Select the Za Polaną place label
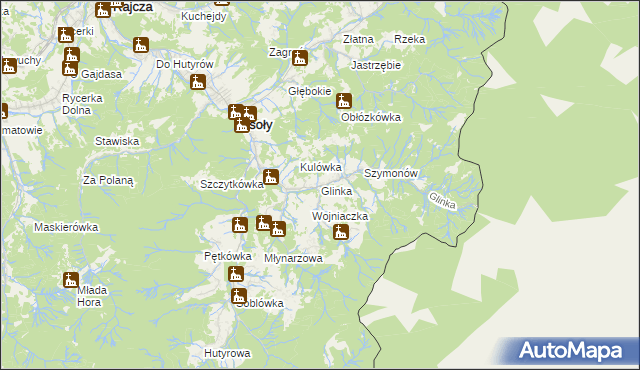 (108, 180)
